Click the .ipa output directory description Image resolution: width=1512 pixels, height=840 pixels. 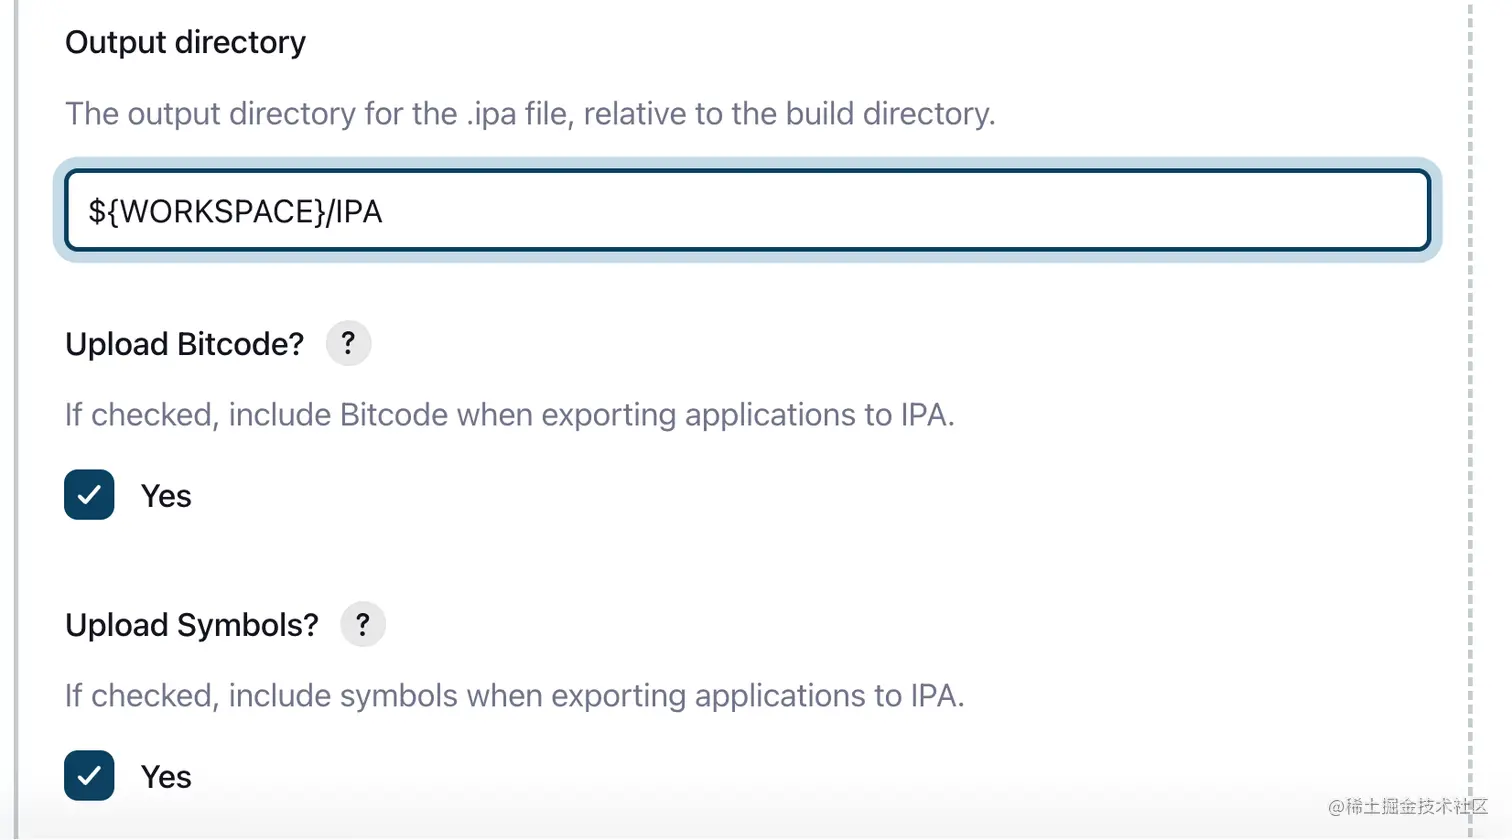click(530, 114)
